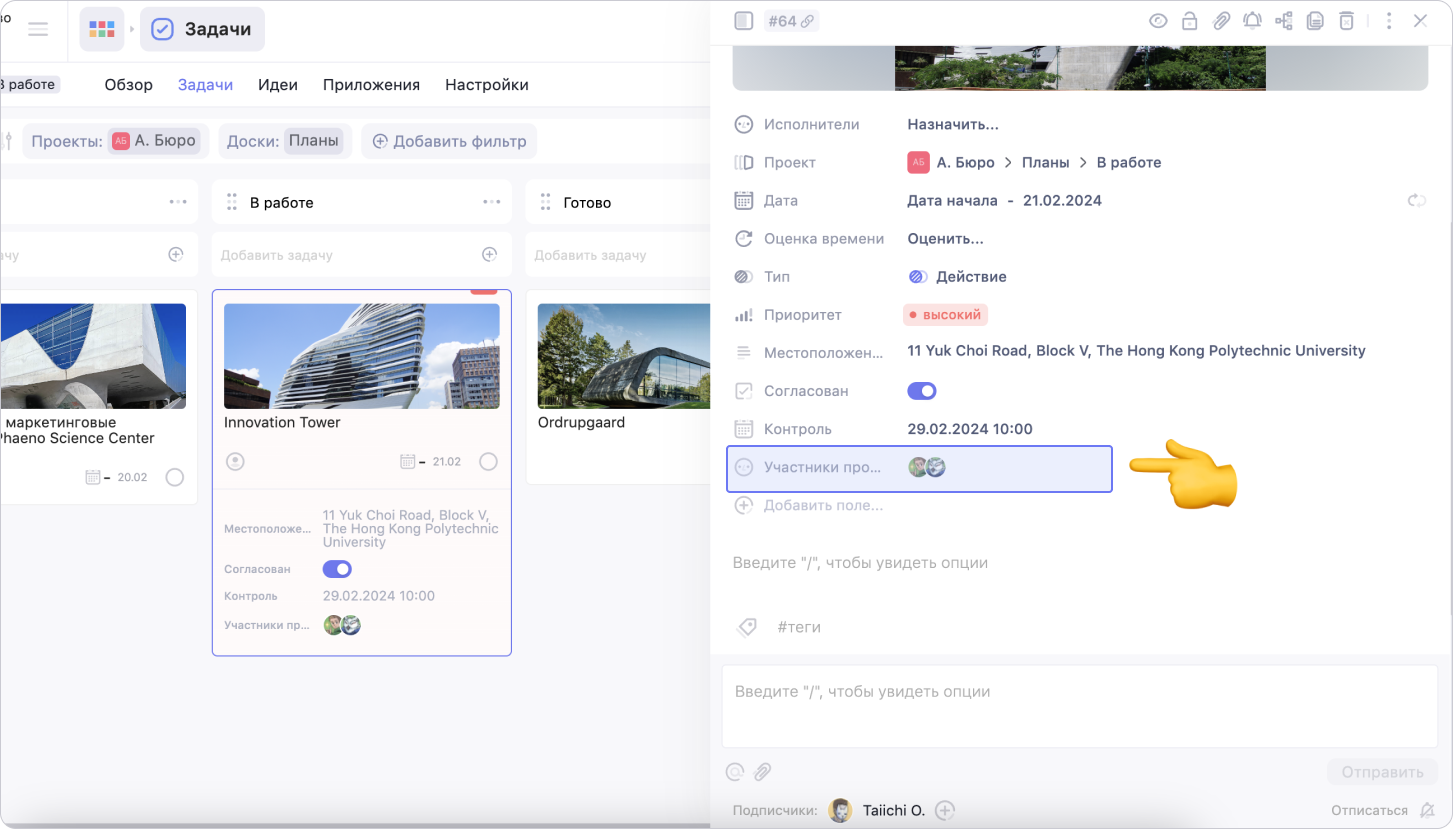Viewport: 1453px width, 829px height.
Task: Close the task detail panel
Action: click(x=1420, y=20)
